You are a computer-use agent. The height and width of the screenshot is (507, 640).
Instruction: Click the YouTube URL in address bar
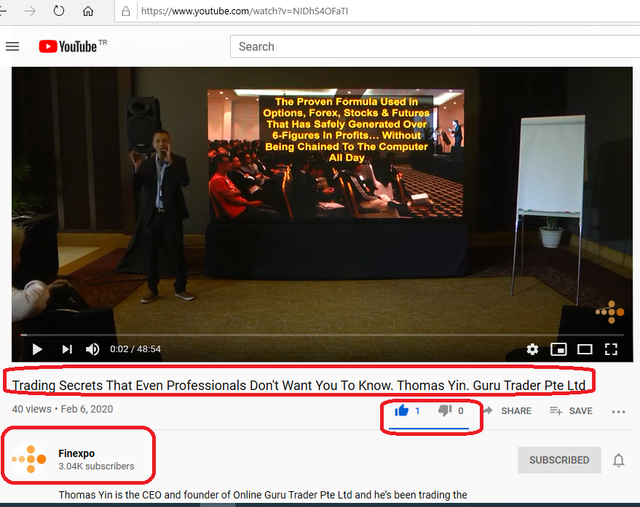tap(244, 11)
